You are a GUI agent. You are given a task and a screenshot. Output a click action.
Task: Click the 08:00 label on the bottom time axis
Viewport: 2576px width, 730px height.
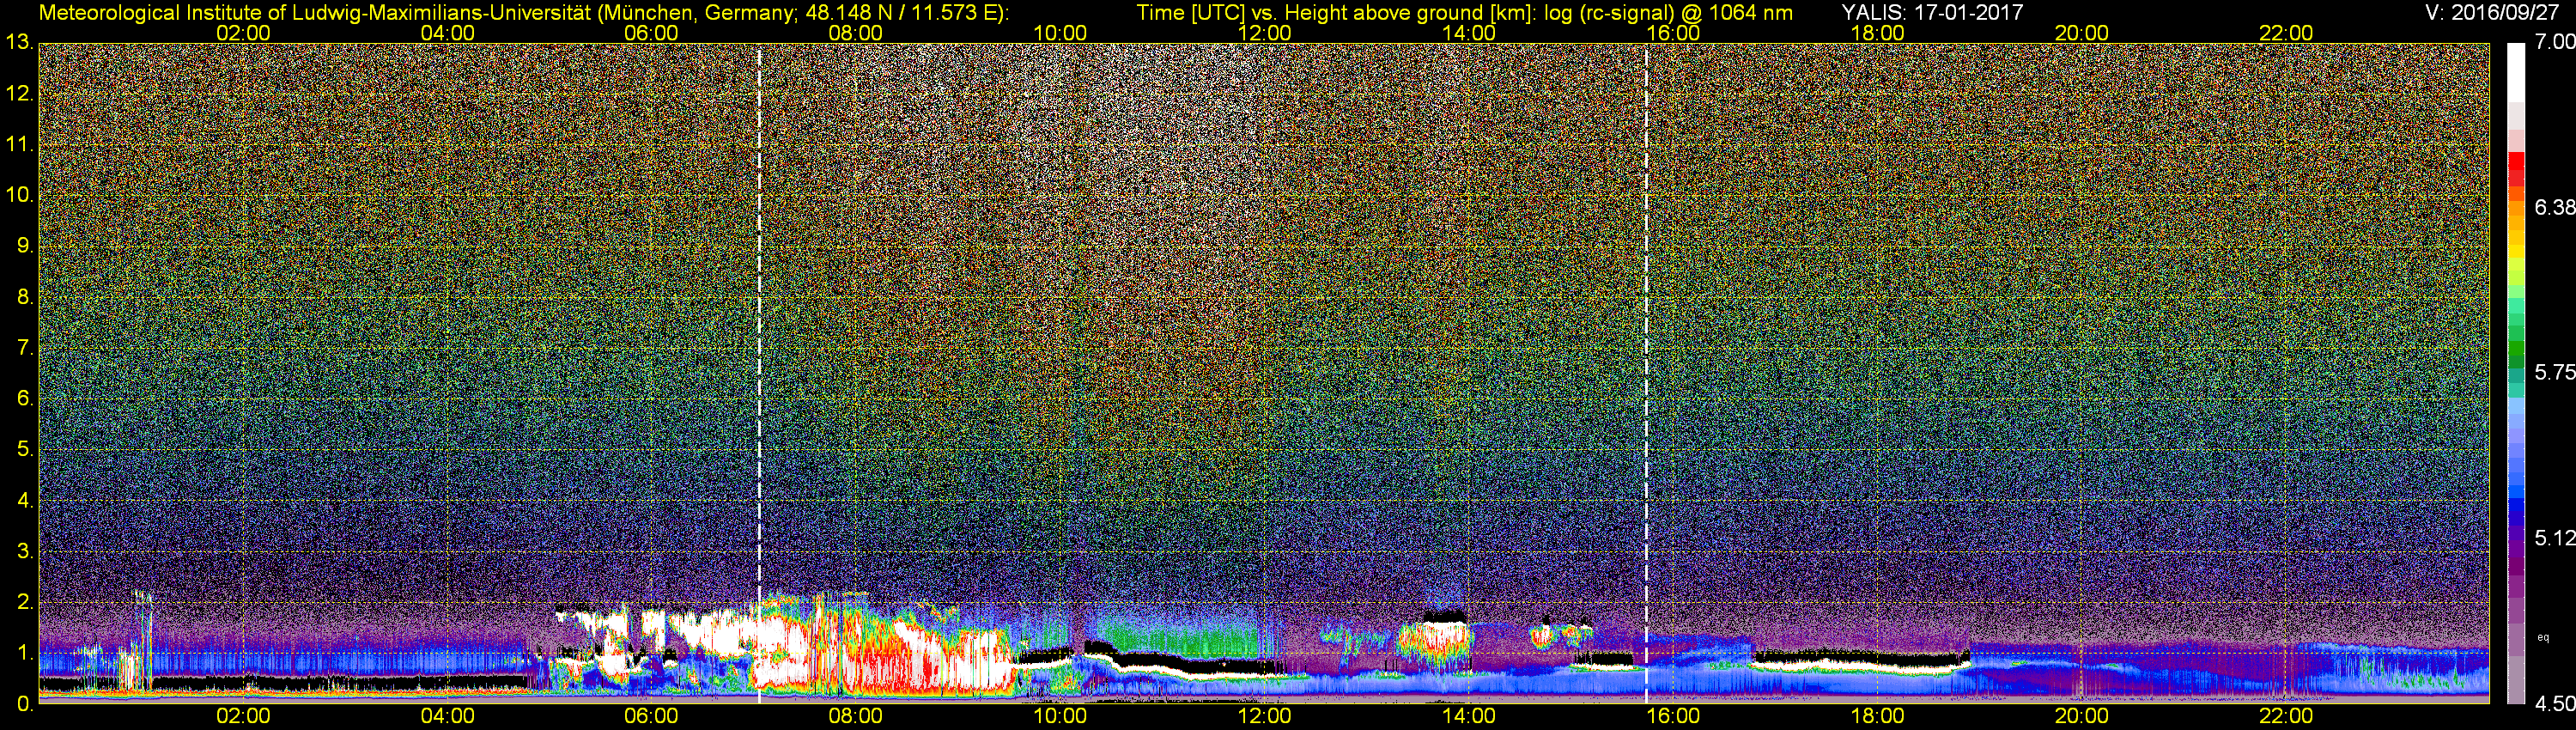coord(856,717)
